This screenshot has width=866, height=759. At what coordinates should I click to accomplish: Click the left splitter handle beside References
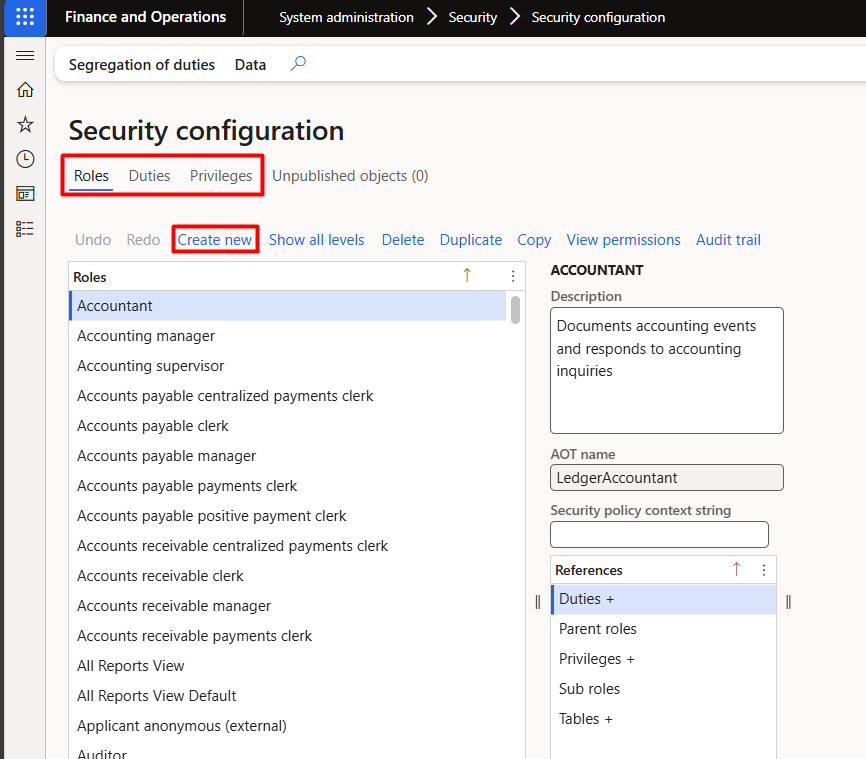point(538,602)
